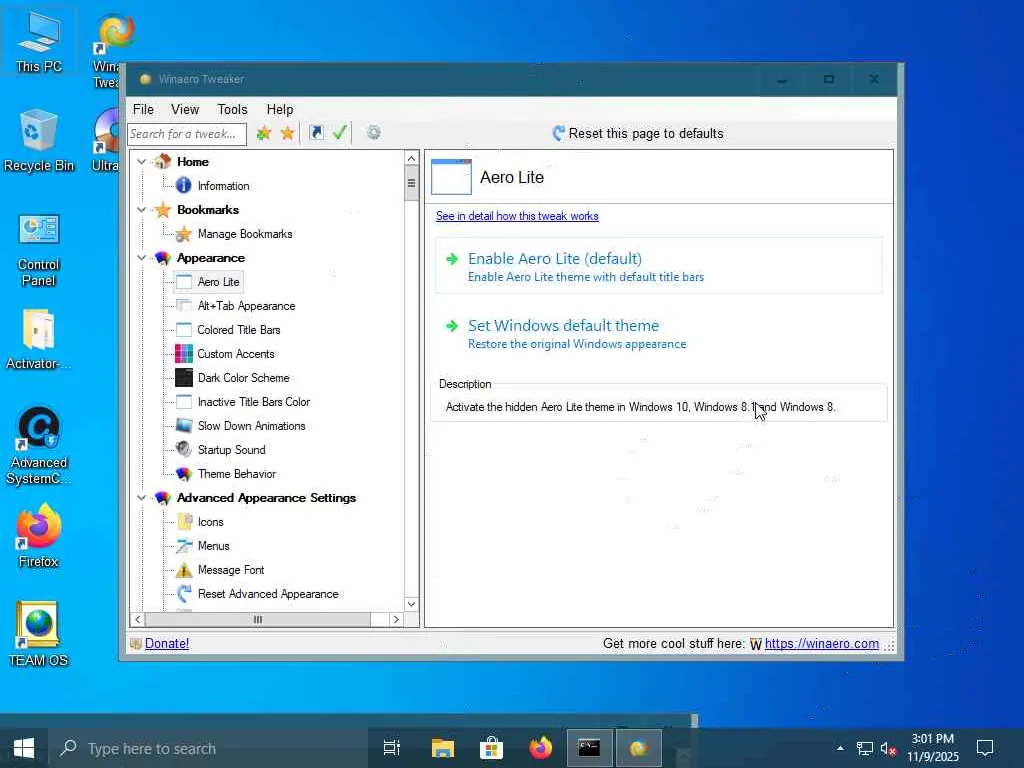
Task: Click the Dark Color Scheme black icon
Action: click(x=184, y=377)
